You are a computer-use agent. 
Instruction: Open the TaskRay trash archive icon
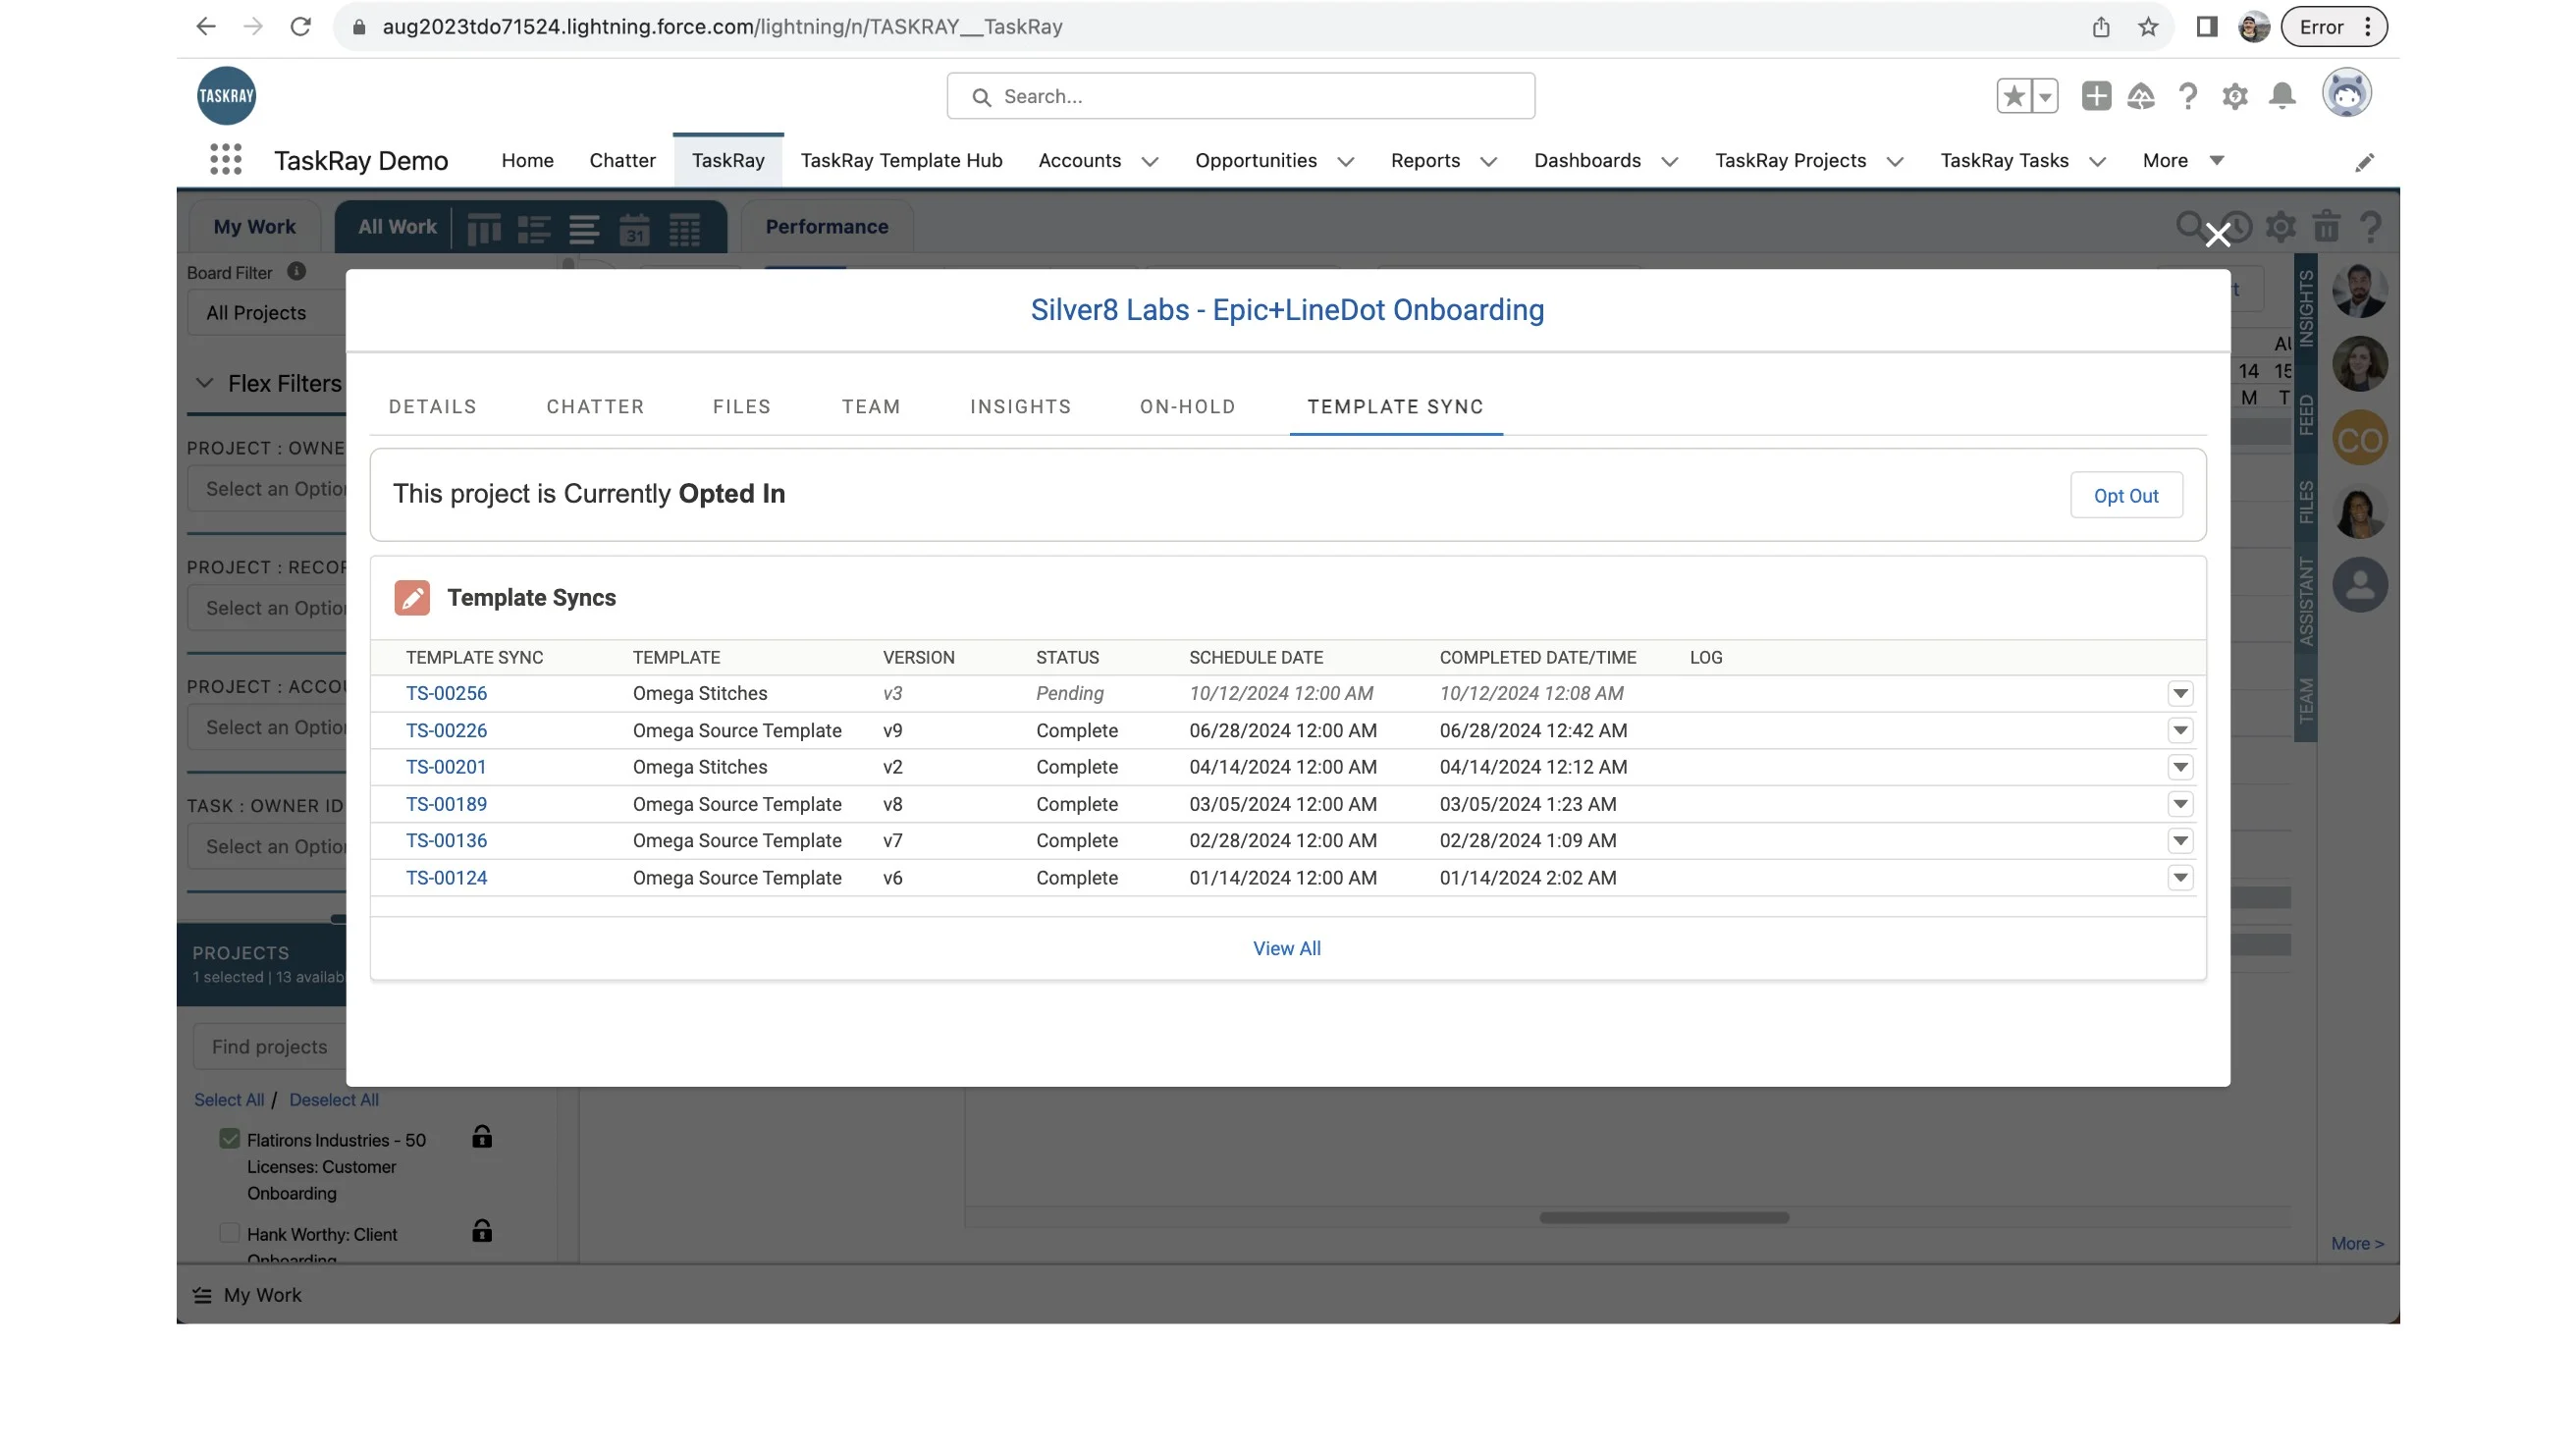pos(2327,227)
